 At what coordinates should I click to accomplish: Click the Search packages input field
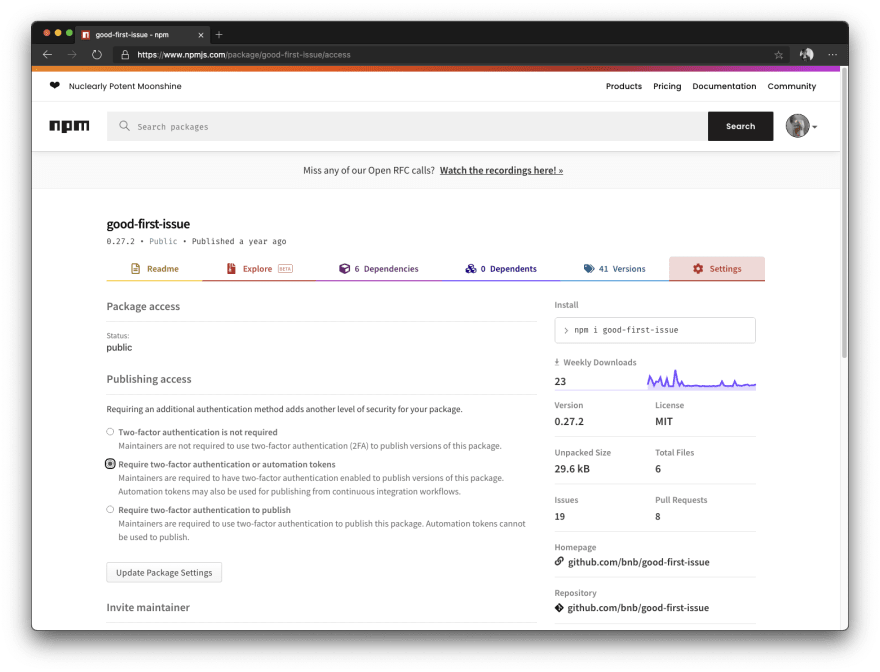407,126
